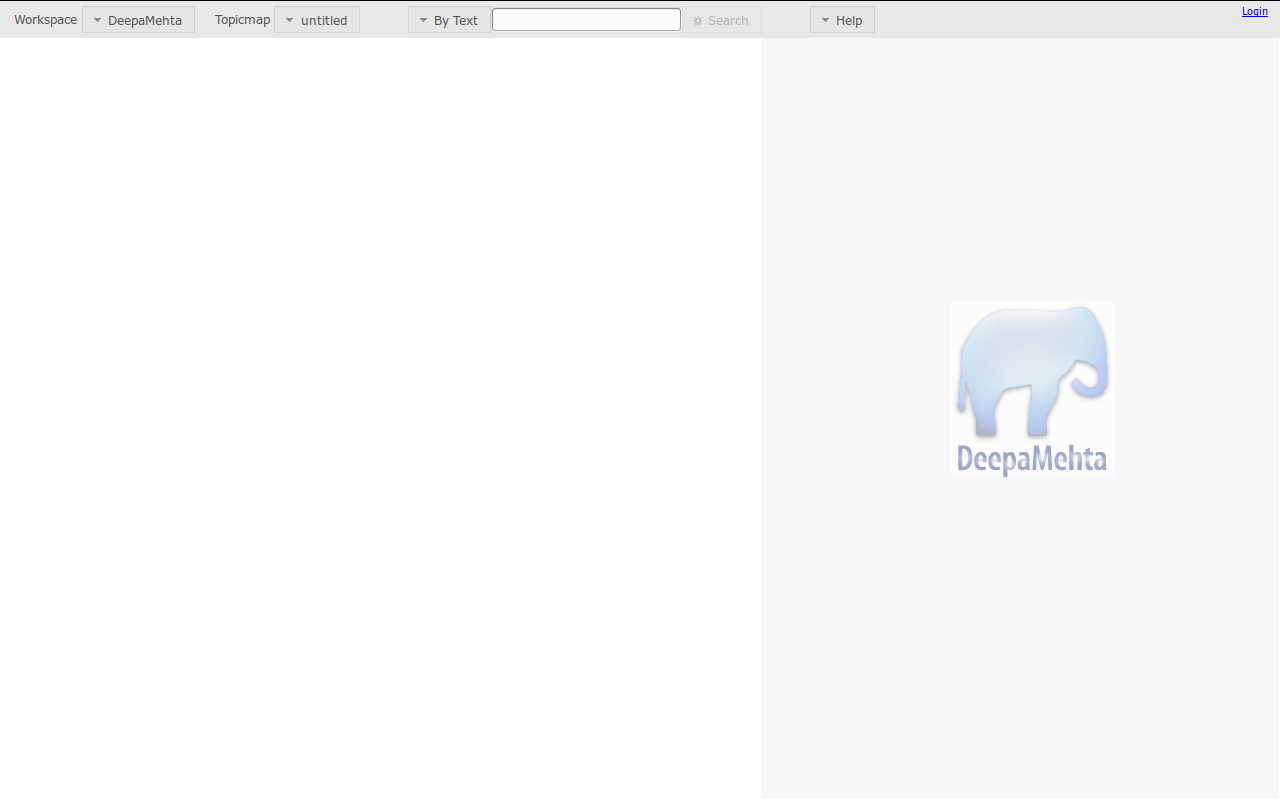Click the Login link
This screenshot has width=1280, height=800.
tap(1255, 11)
